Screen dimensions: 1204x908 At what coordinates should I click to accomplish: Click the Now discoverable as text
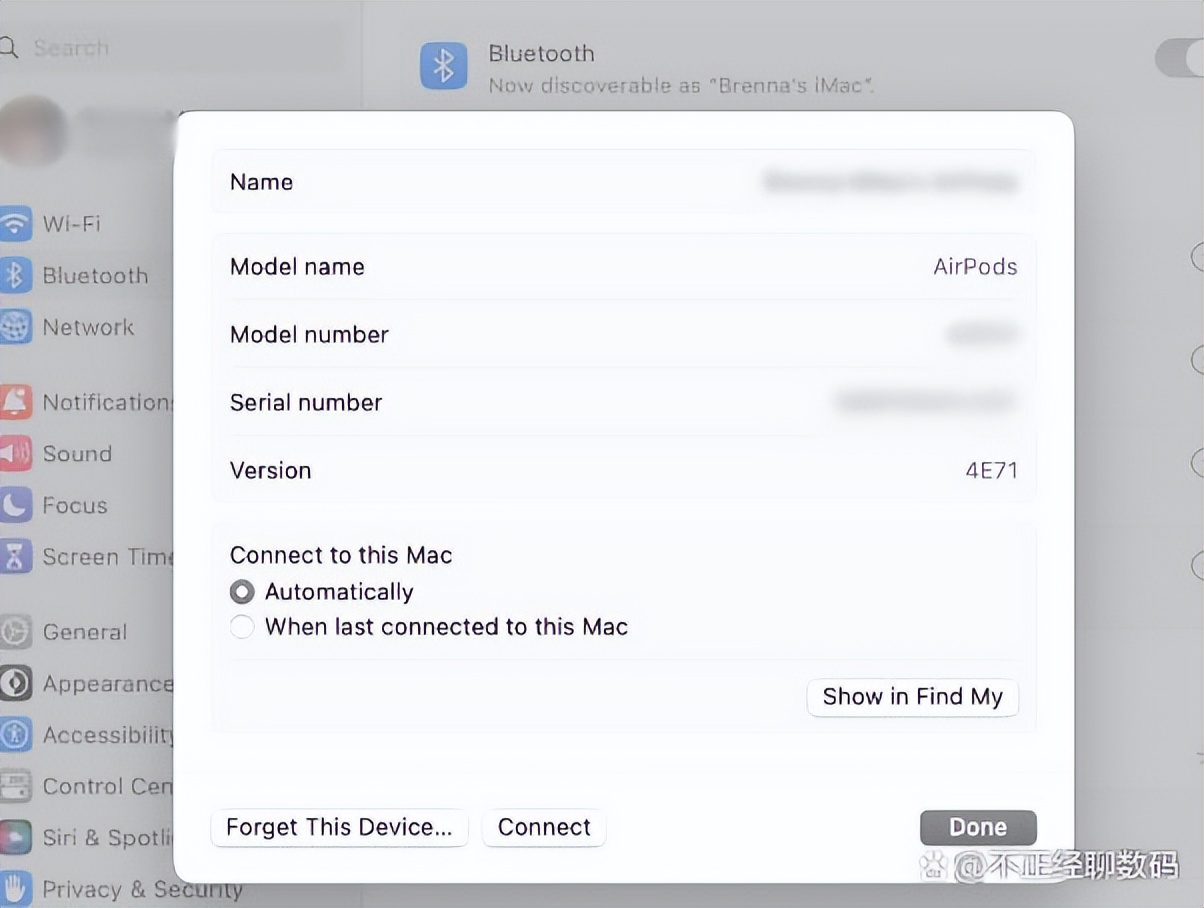tap(682, 86)
